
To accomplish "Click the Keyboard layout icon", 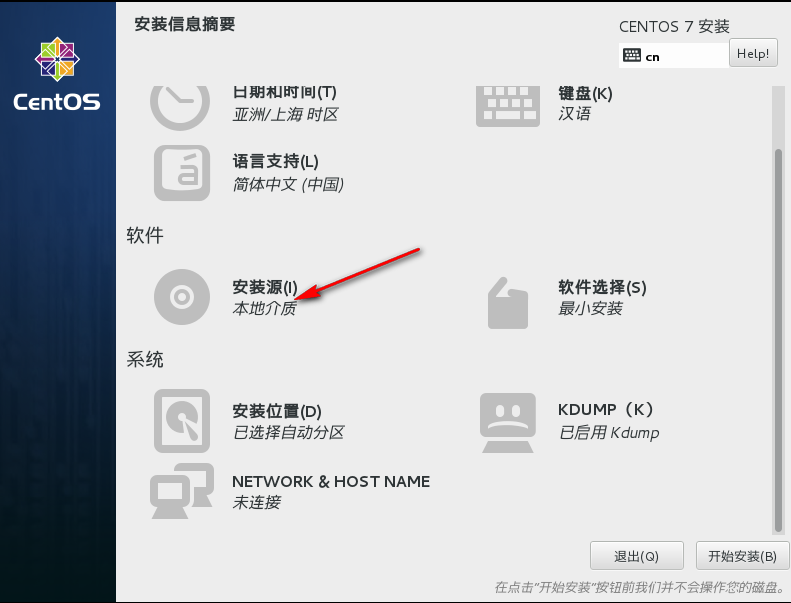I will pyautogui.click(x=508, y=106).
